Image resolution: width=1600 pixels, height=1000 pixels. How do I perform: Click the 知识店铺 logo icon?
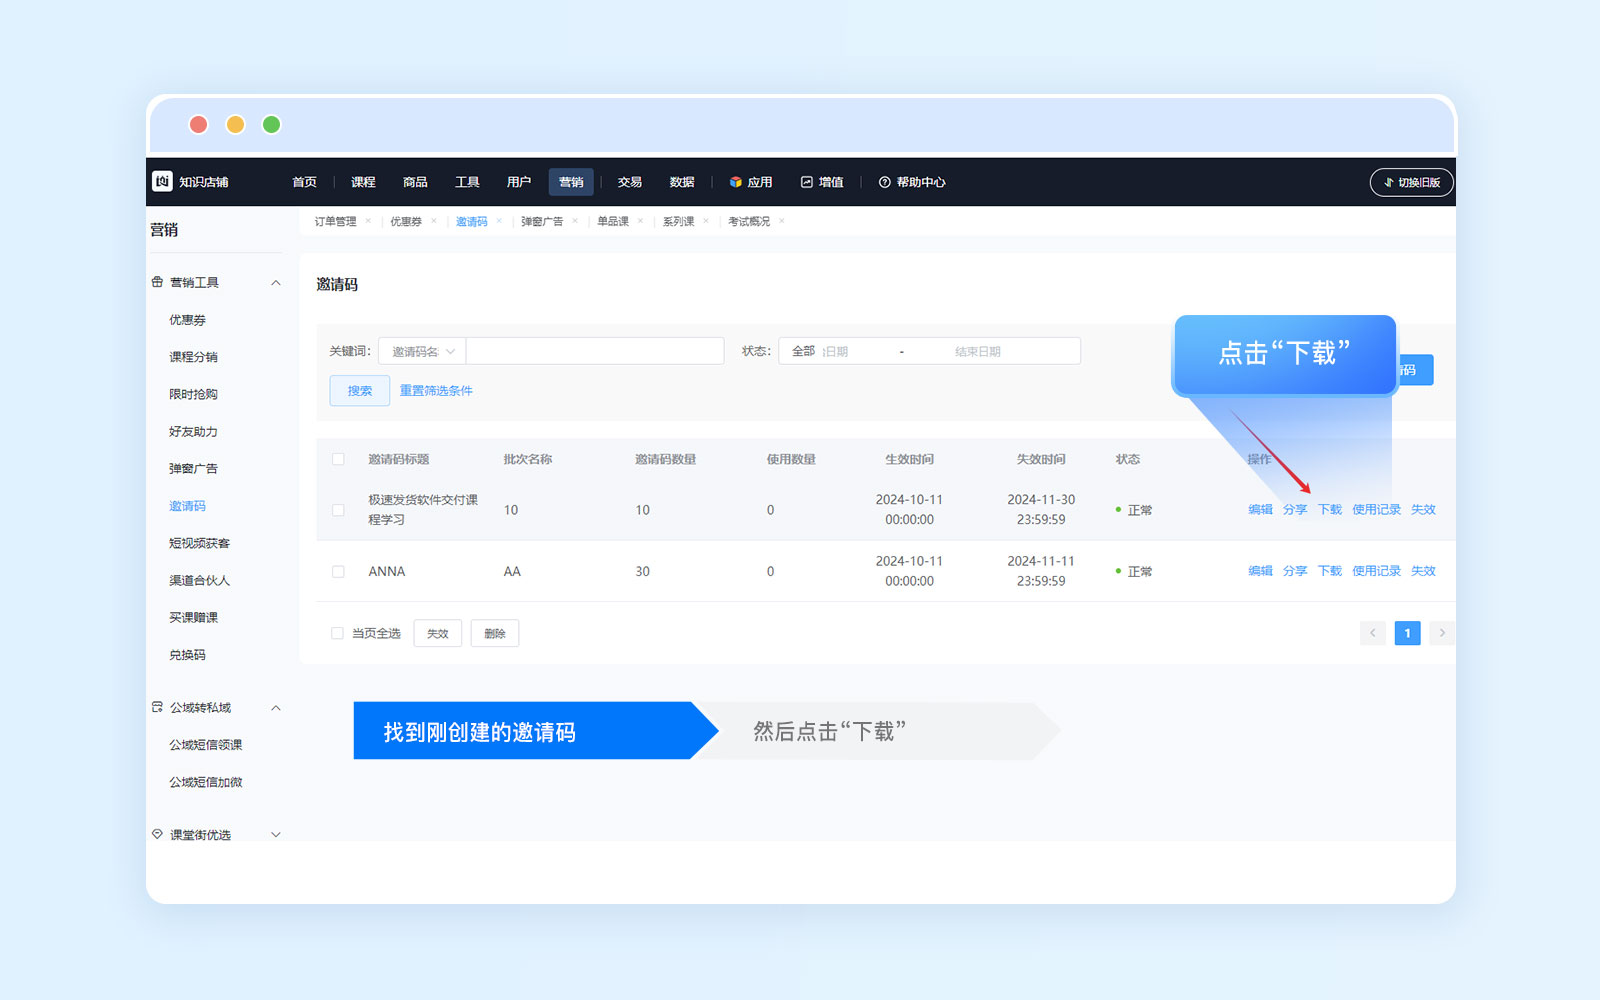tap(162, 181)
